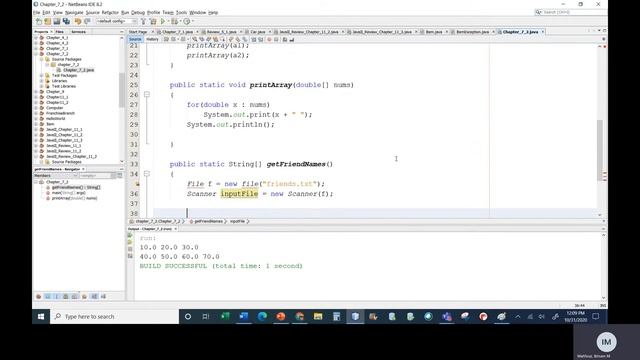Collapse code fold at line 34
Image resolution: width=640 pixels, height=360 pixels.
[147, 173]
